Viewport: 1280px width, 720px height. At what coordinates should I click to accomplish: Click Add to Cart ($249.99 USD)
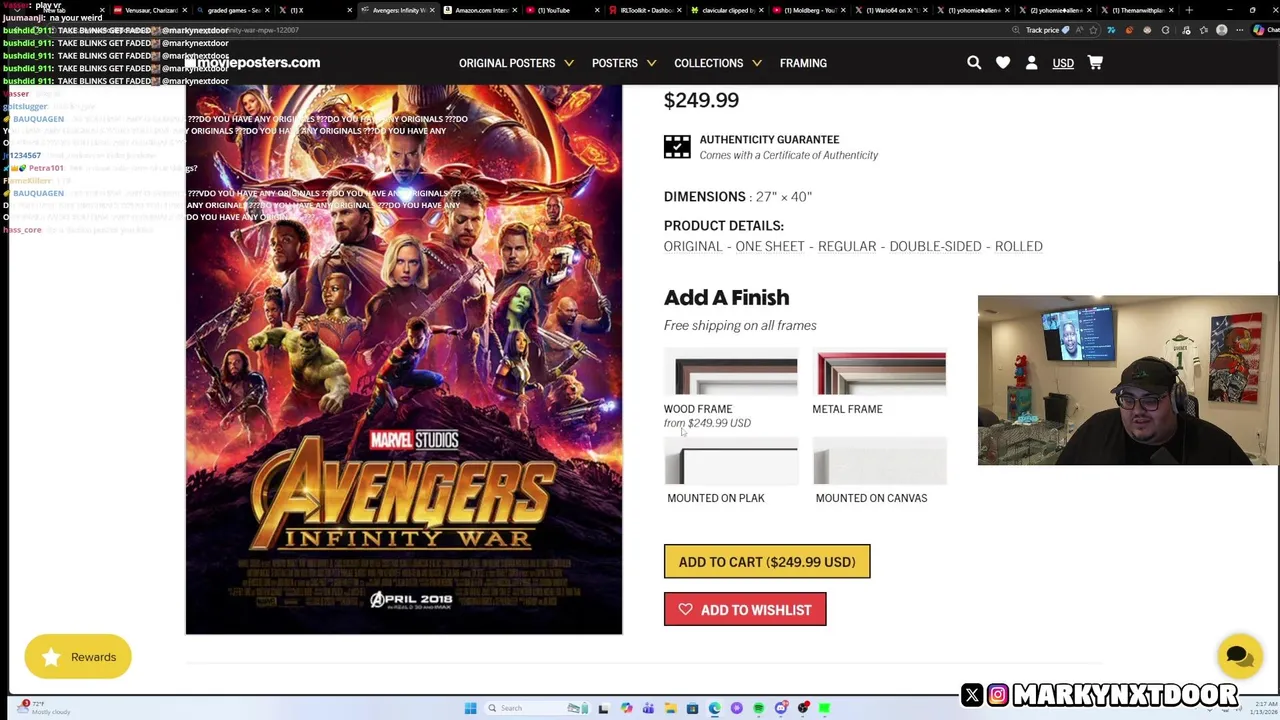767,562
